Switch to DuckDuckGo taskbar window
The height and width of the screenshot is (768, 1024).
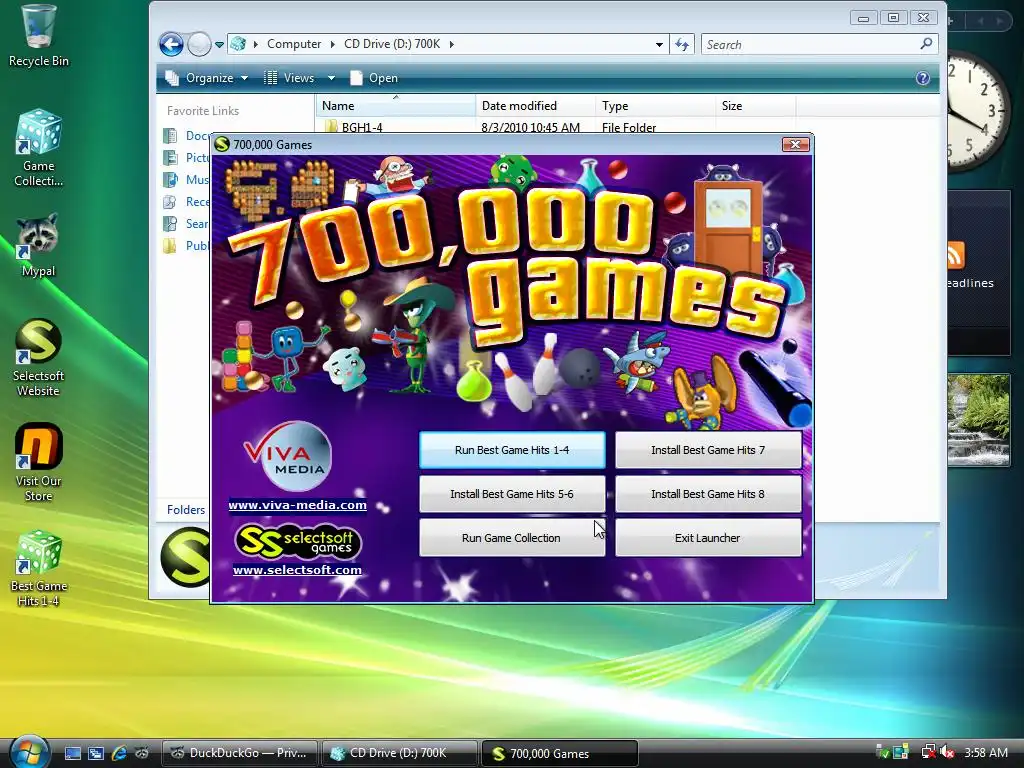pyautogui.click(x=239, y=753)
